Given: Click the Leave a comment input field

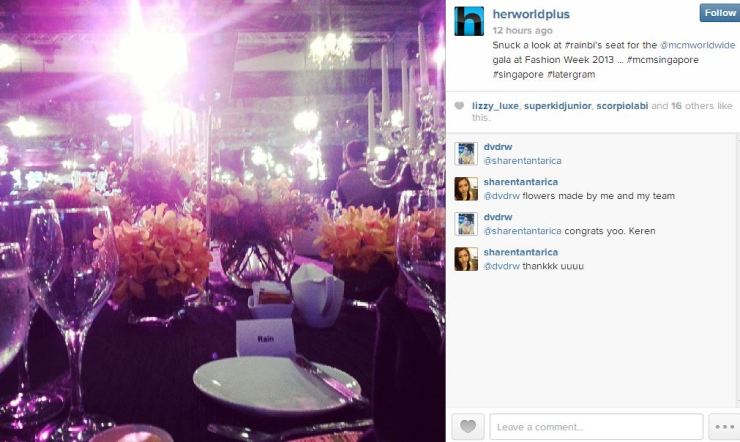Looking at the screenshot, I should [596, 426].
